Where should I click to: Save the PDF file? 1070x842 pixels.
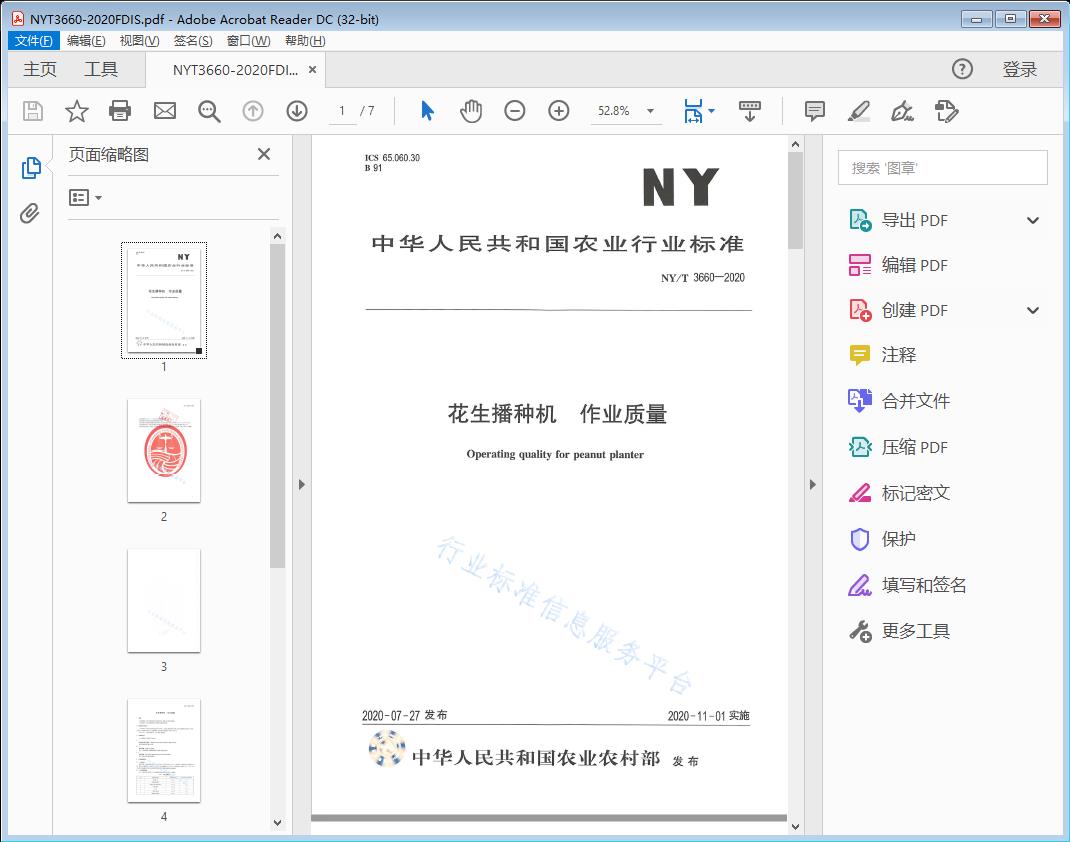tap(31, 111)
